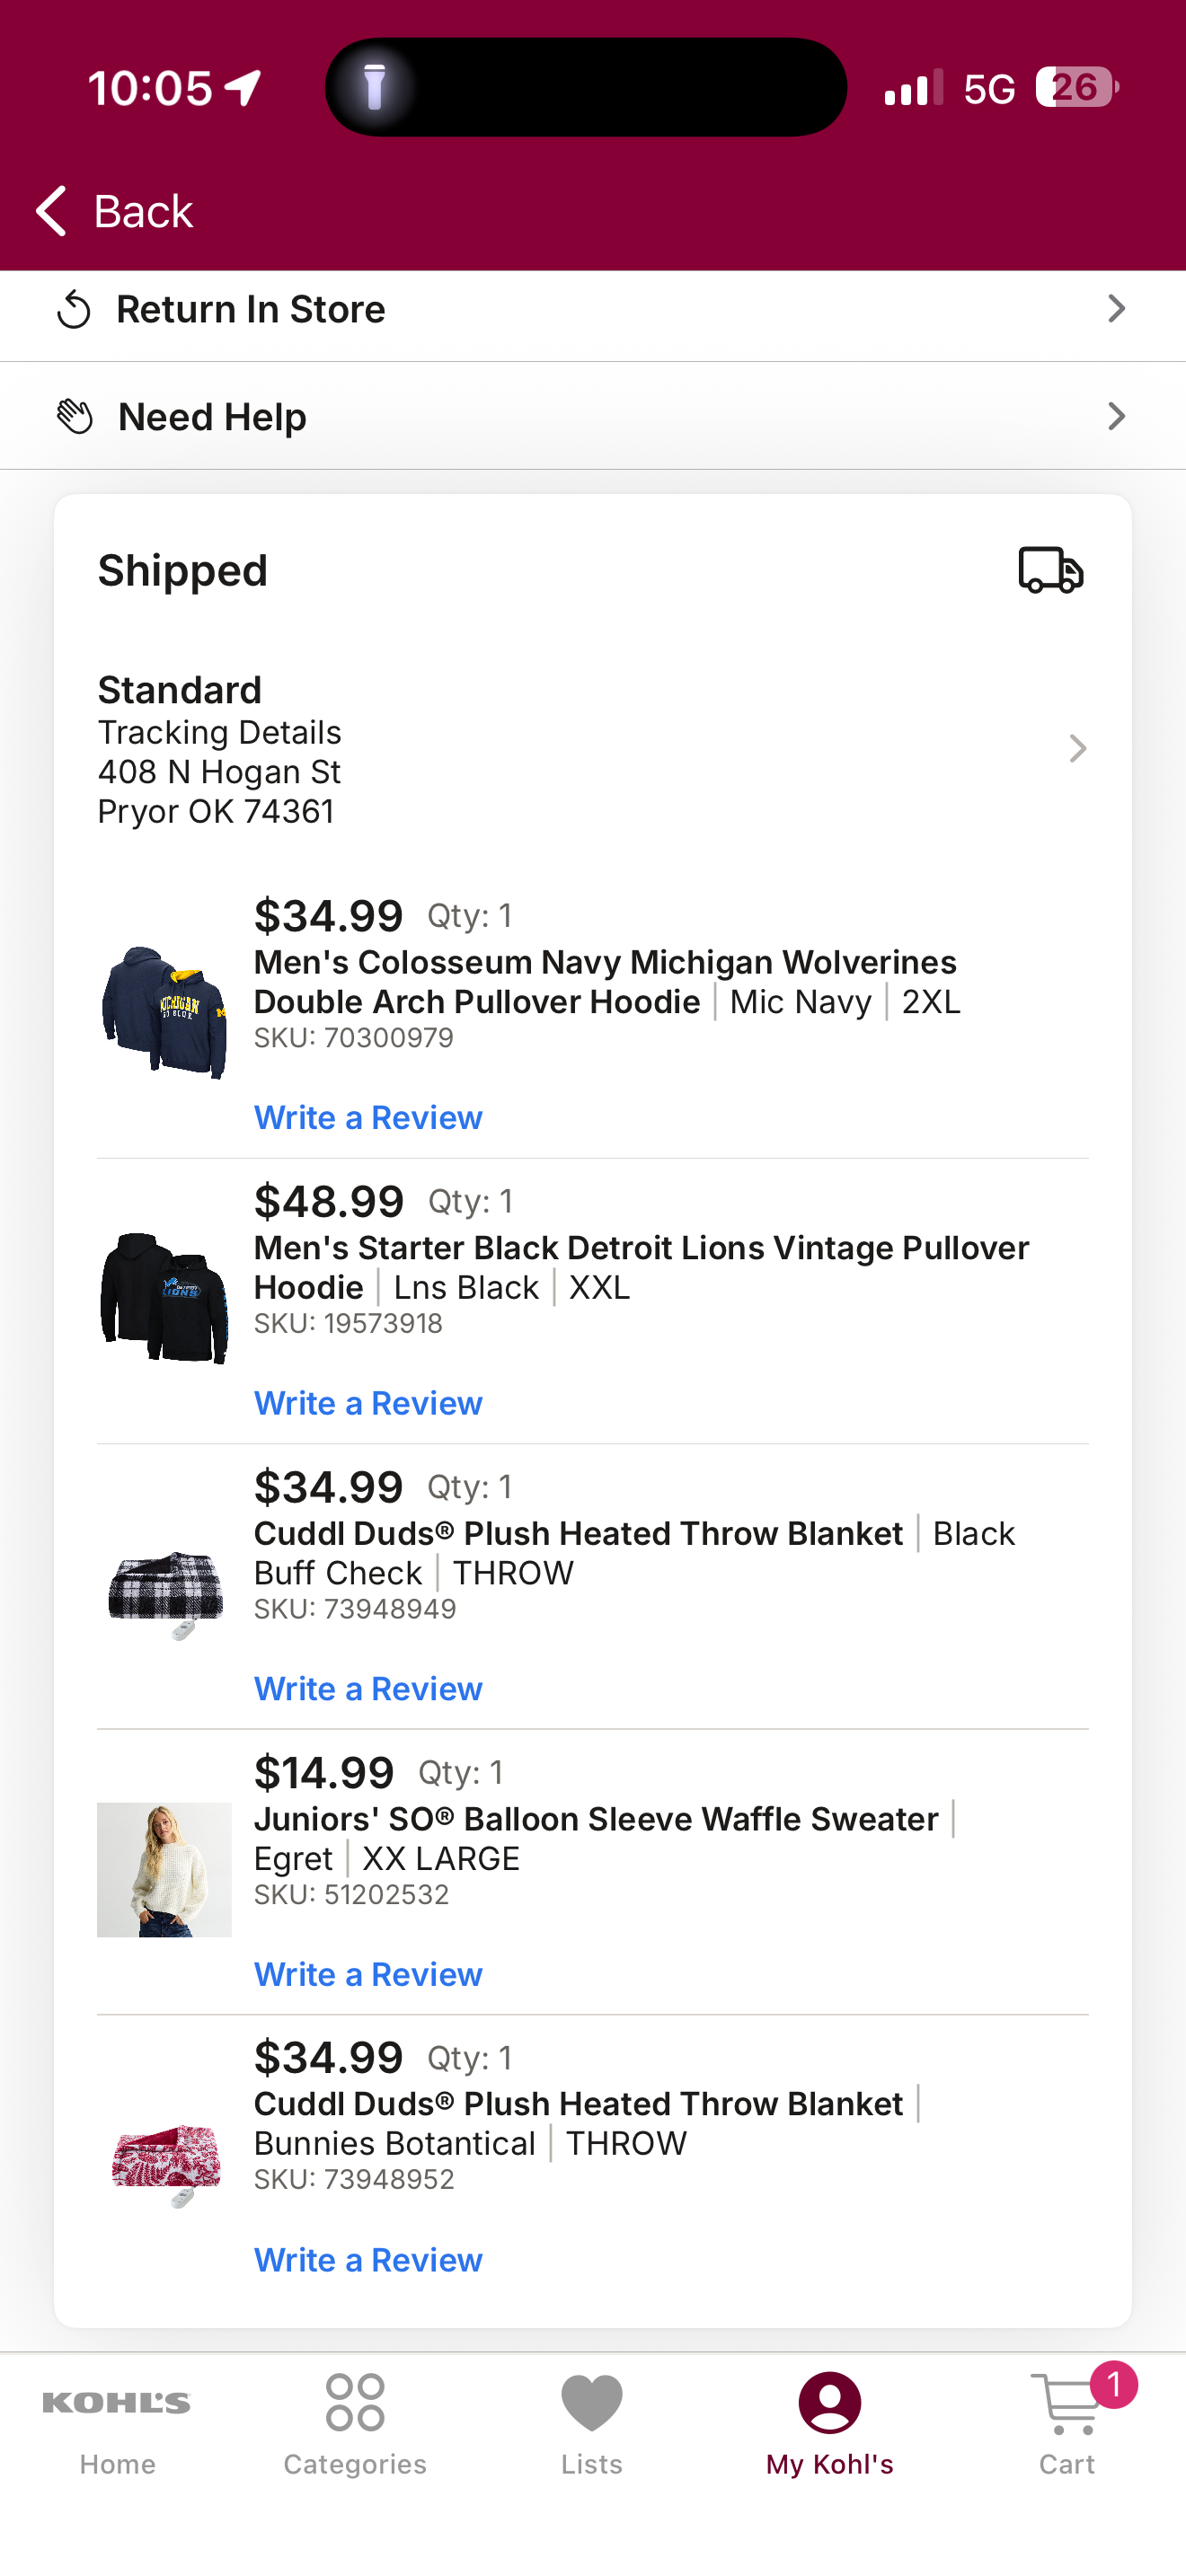Expand Return In Store chevron
The width and height of the screenshot is (1186, 2576).
point(1117,309)
